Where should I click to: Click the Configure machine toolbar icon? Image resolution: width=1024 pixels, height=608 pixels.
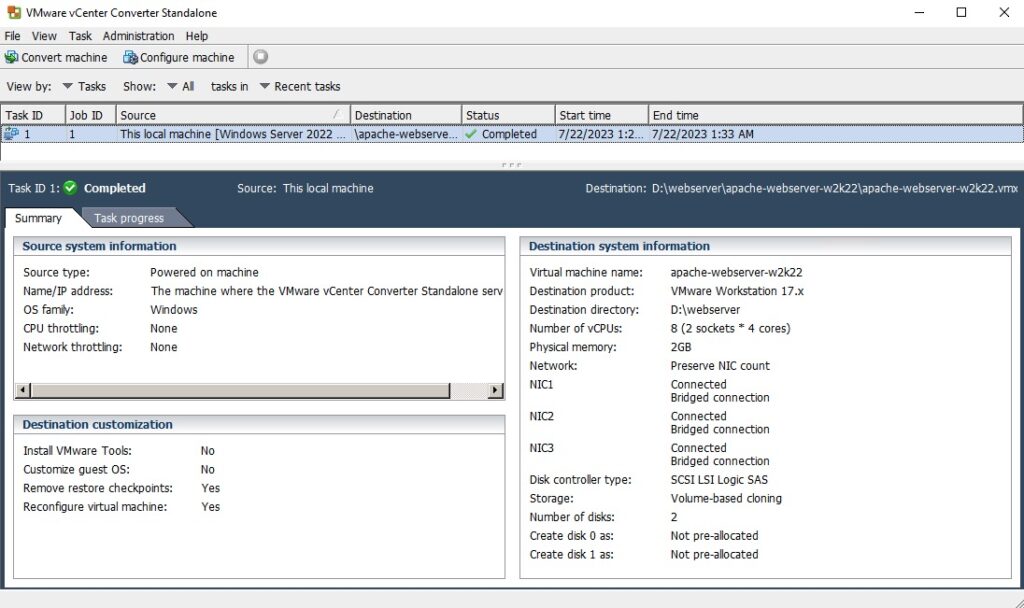click(130, 57)
